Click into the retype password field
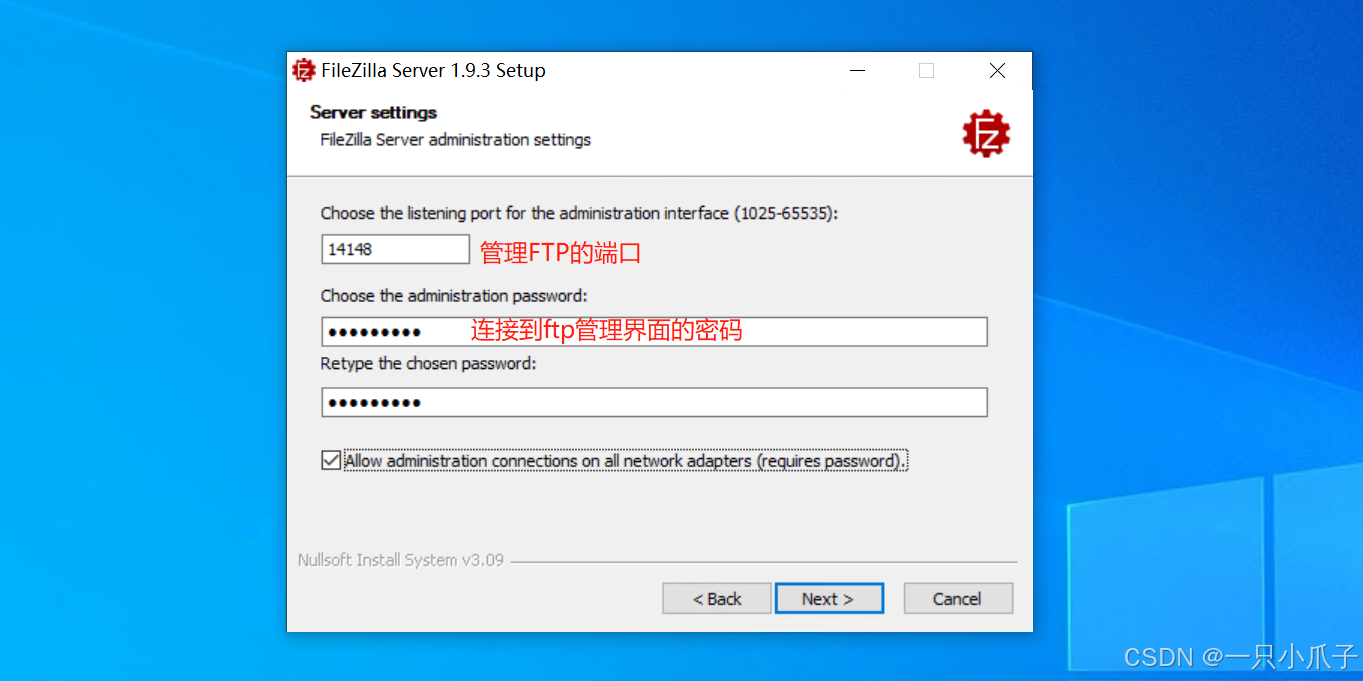1363x681 pixels. (x=654, y=402)
